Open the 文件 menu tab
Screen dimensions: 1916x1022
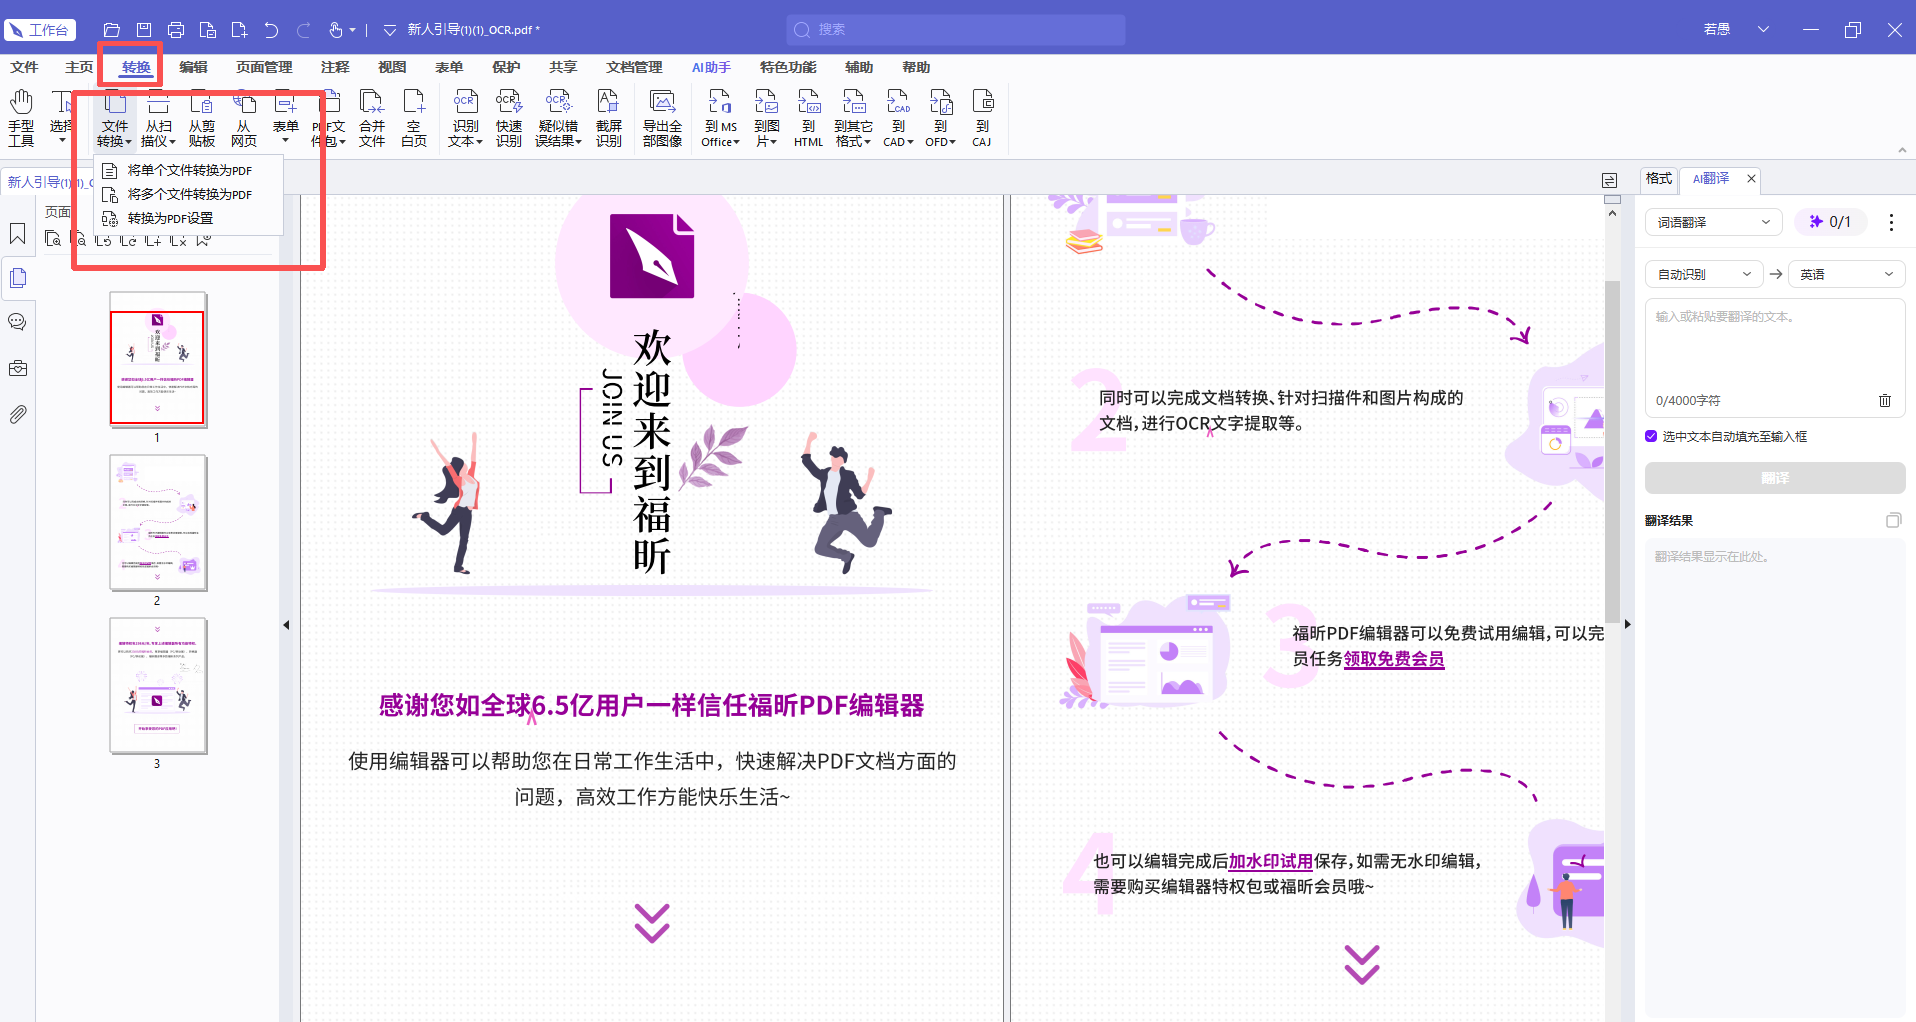click(x=24, y=67)
